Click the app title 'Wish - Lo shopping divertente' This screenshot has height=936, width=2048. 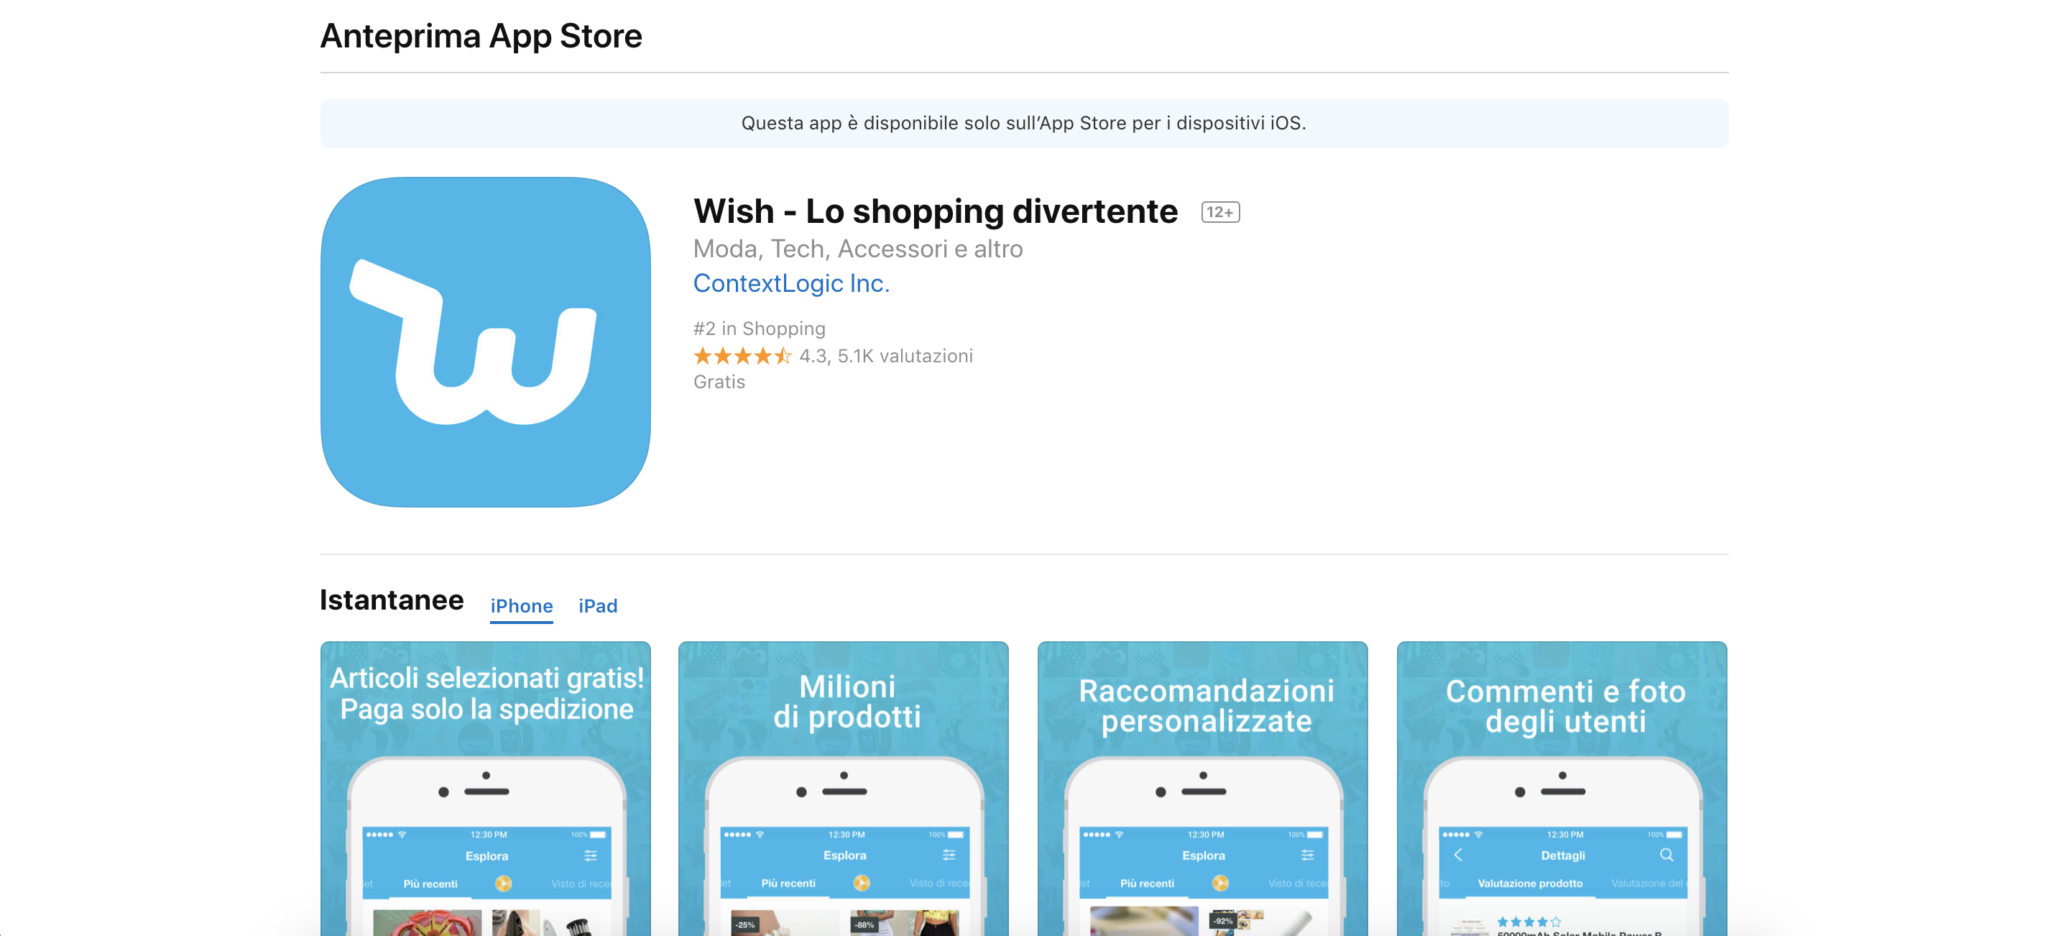[935, 211]
